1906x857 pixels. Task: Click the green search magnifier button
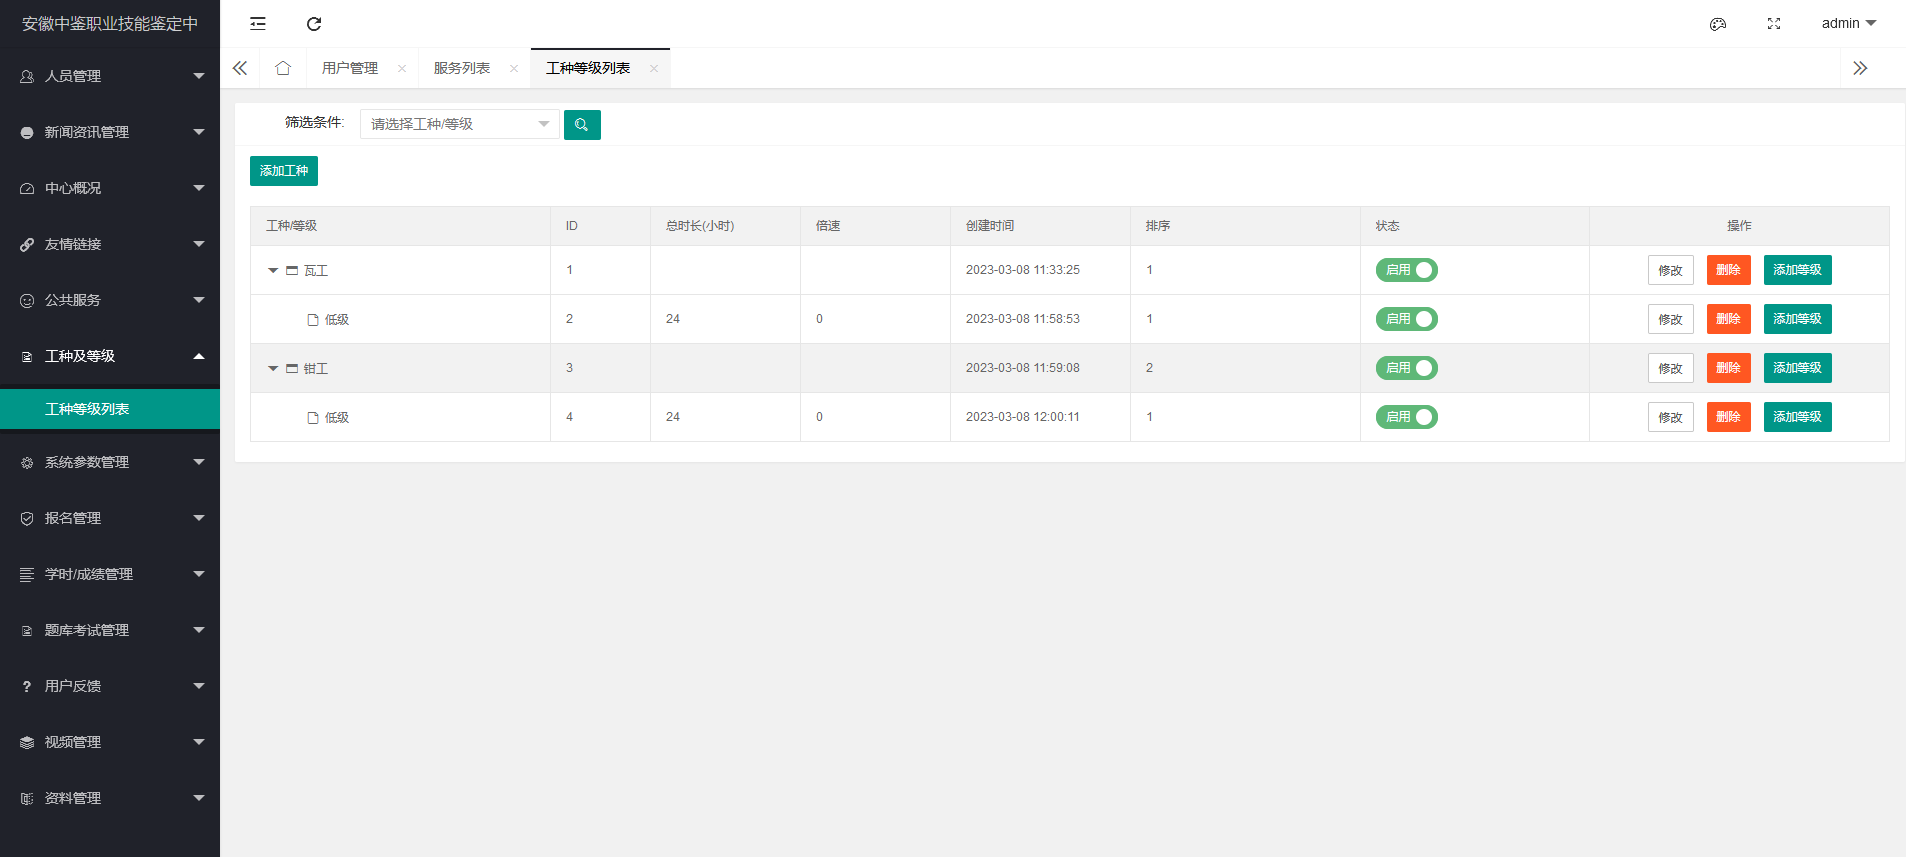click(x=582, y=125)
